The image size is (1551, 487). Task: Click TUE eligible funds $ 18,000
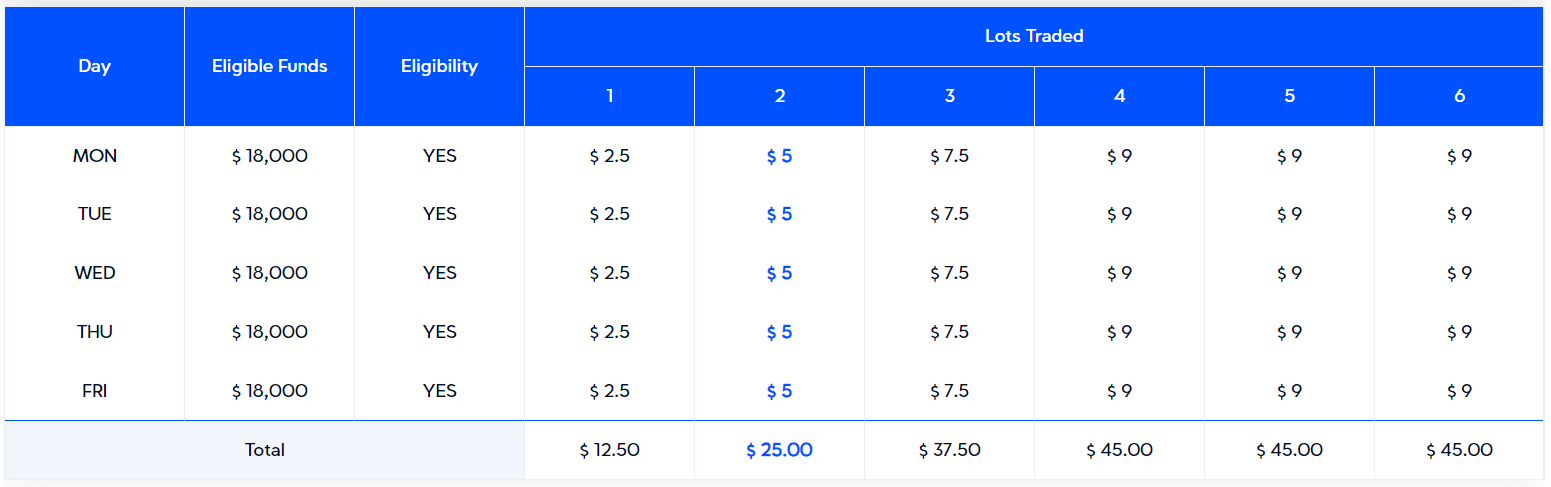click(270, 214)
